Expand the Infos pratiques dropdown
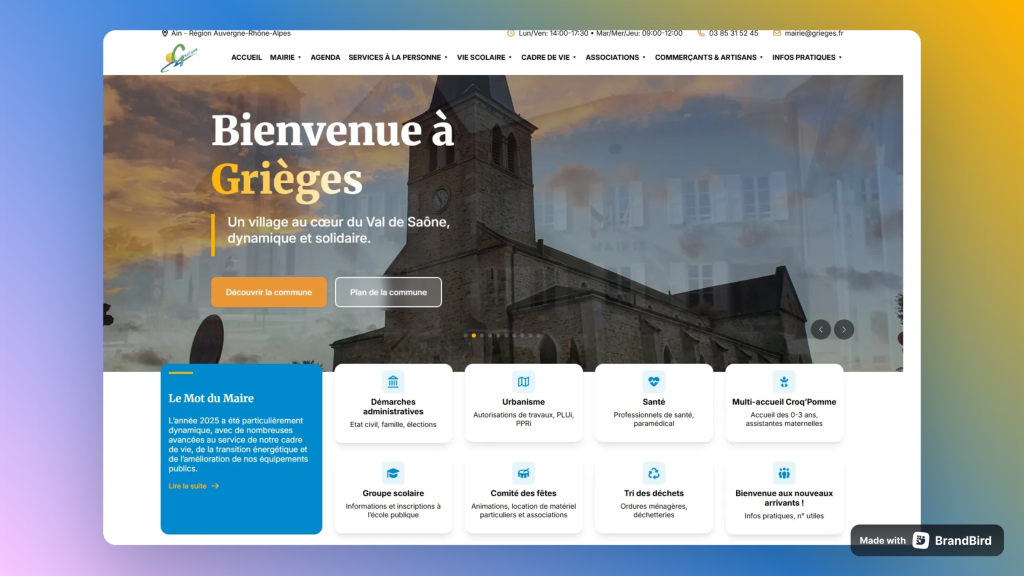This screenshot has height=576, width=1024. (807, 57)
